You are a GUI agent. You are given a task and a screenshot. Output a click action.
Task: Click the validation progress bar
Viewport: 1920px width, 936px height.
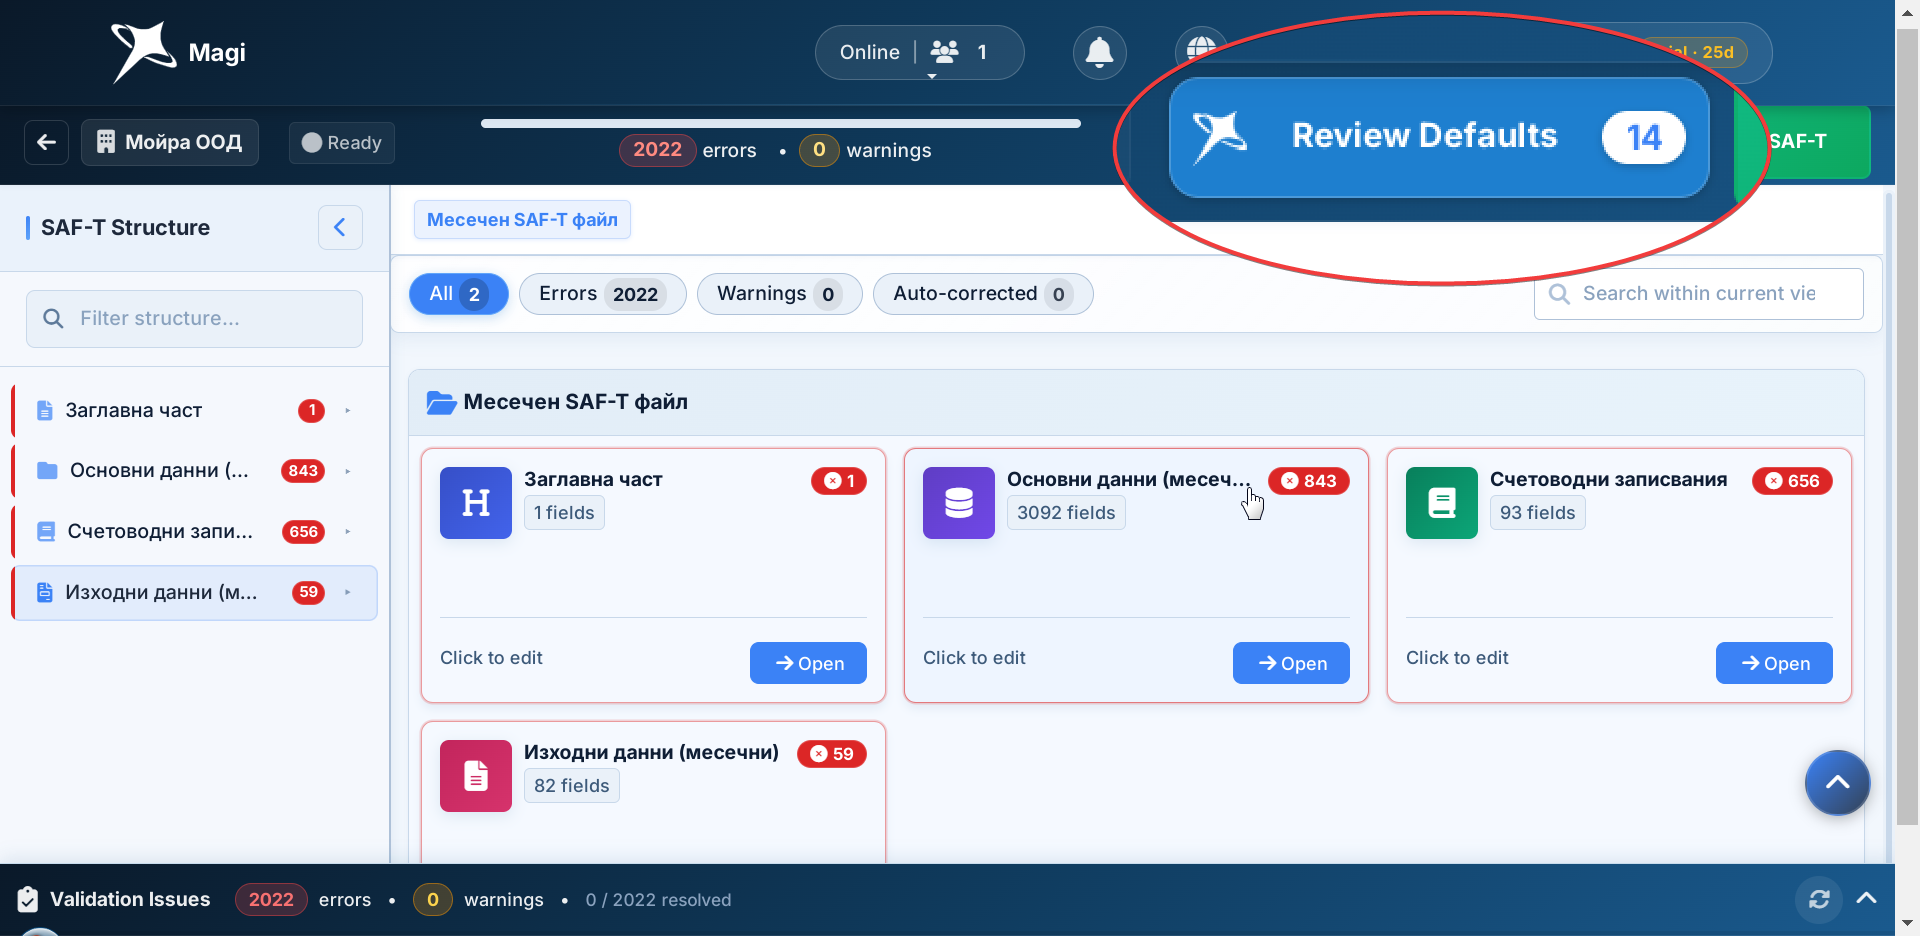(781, 124)
